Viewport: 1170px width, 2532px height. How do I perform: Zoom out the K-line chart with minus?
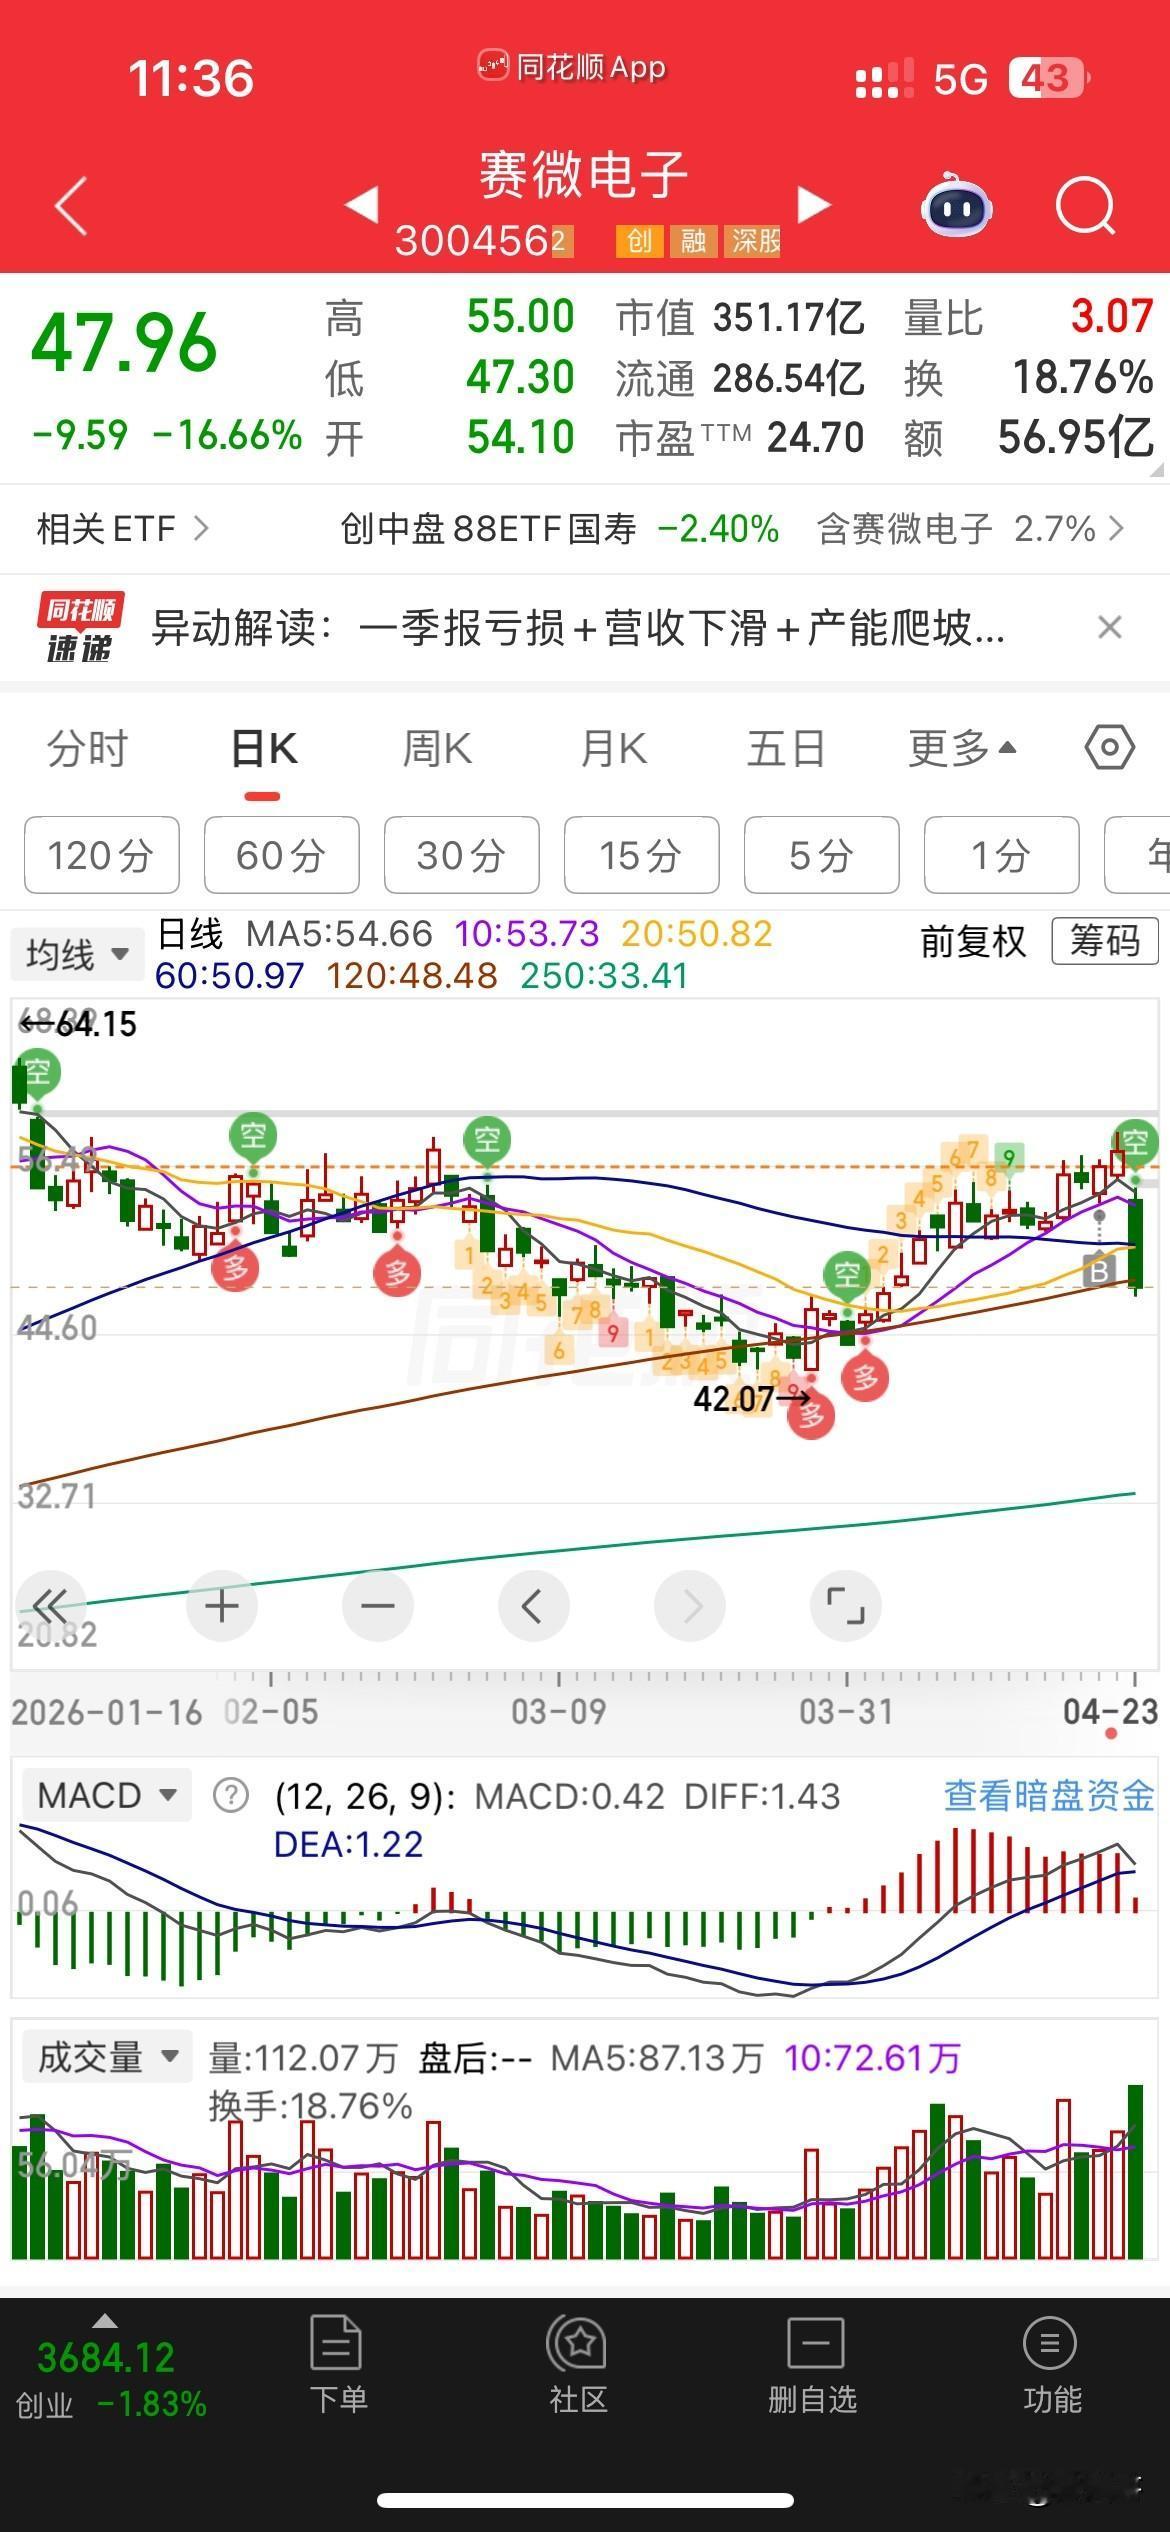tap(378, 1606)
